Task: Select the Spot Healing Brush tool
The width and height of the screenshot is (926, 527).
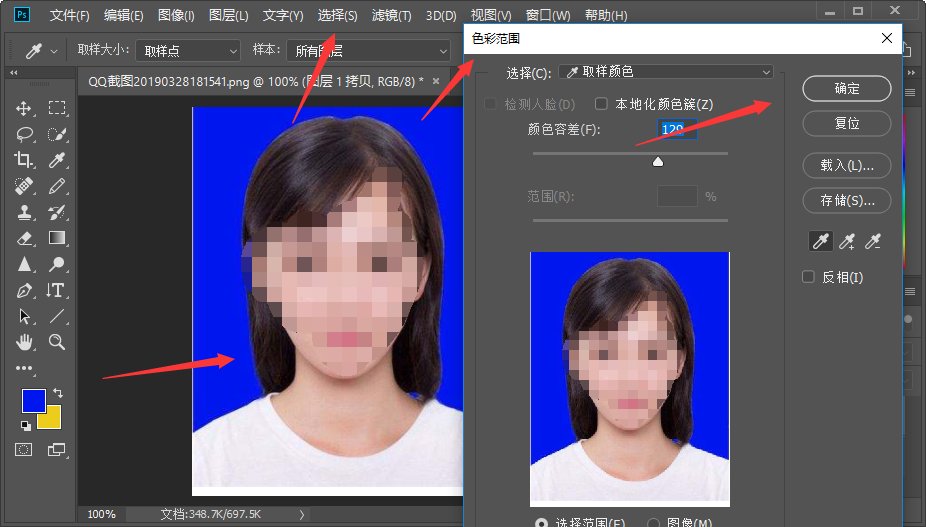Action: pos(24,186)
